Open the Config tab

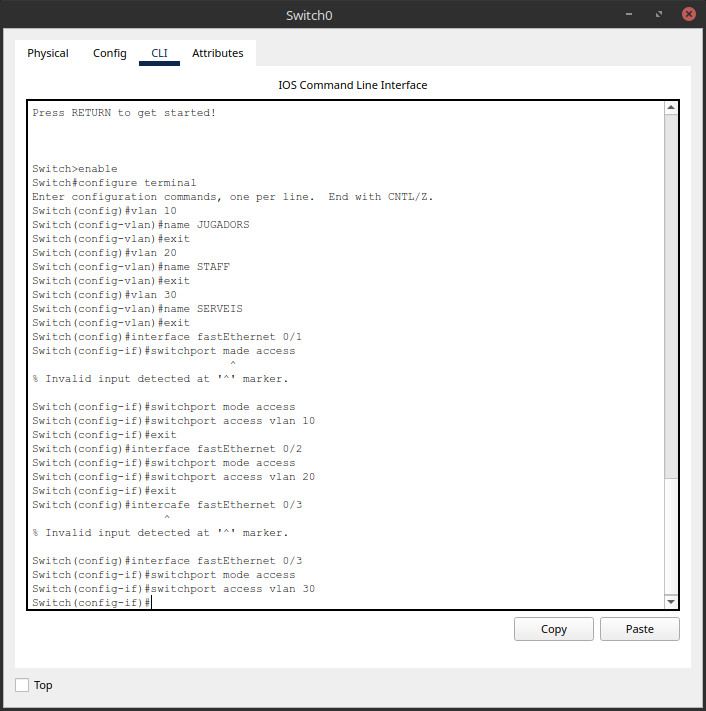(110, 53)
